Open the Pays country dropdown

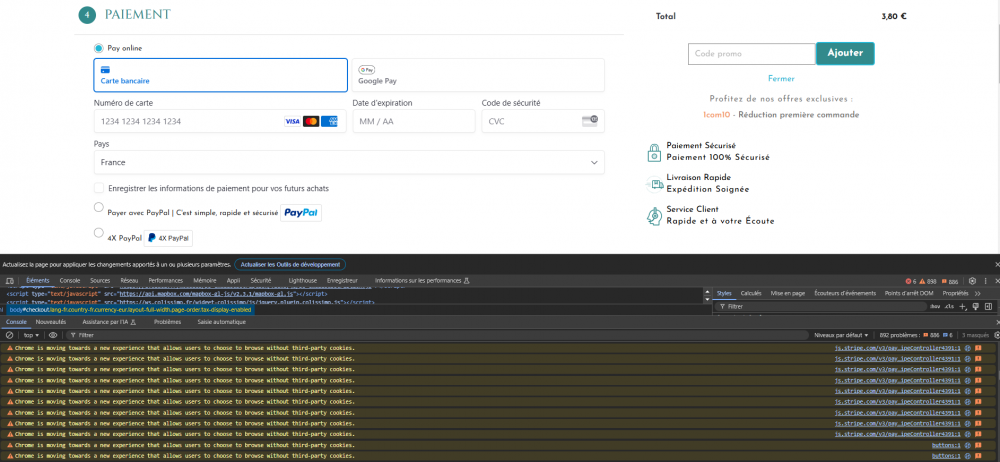pyautogui.click(x=349, y=162)
